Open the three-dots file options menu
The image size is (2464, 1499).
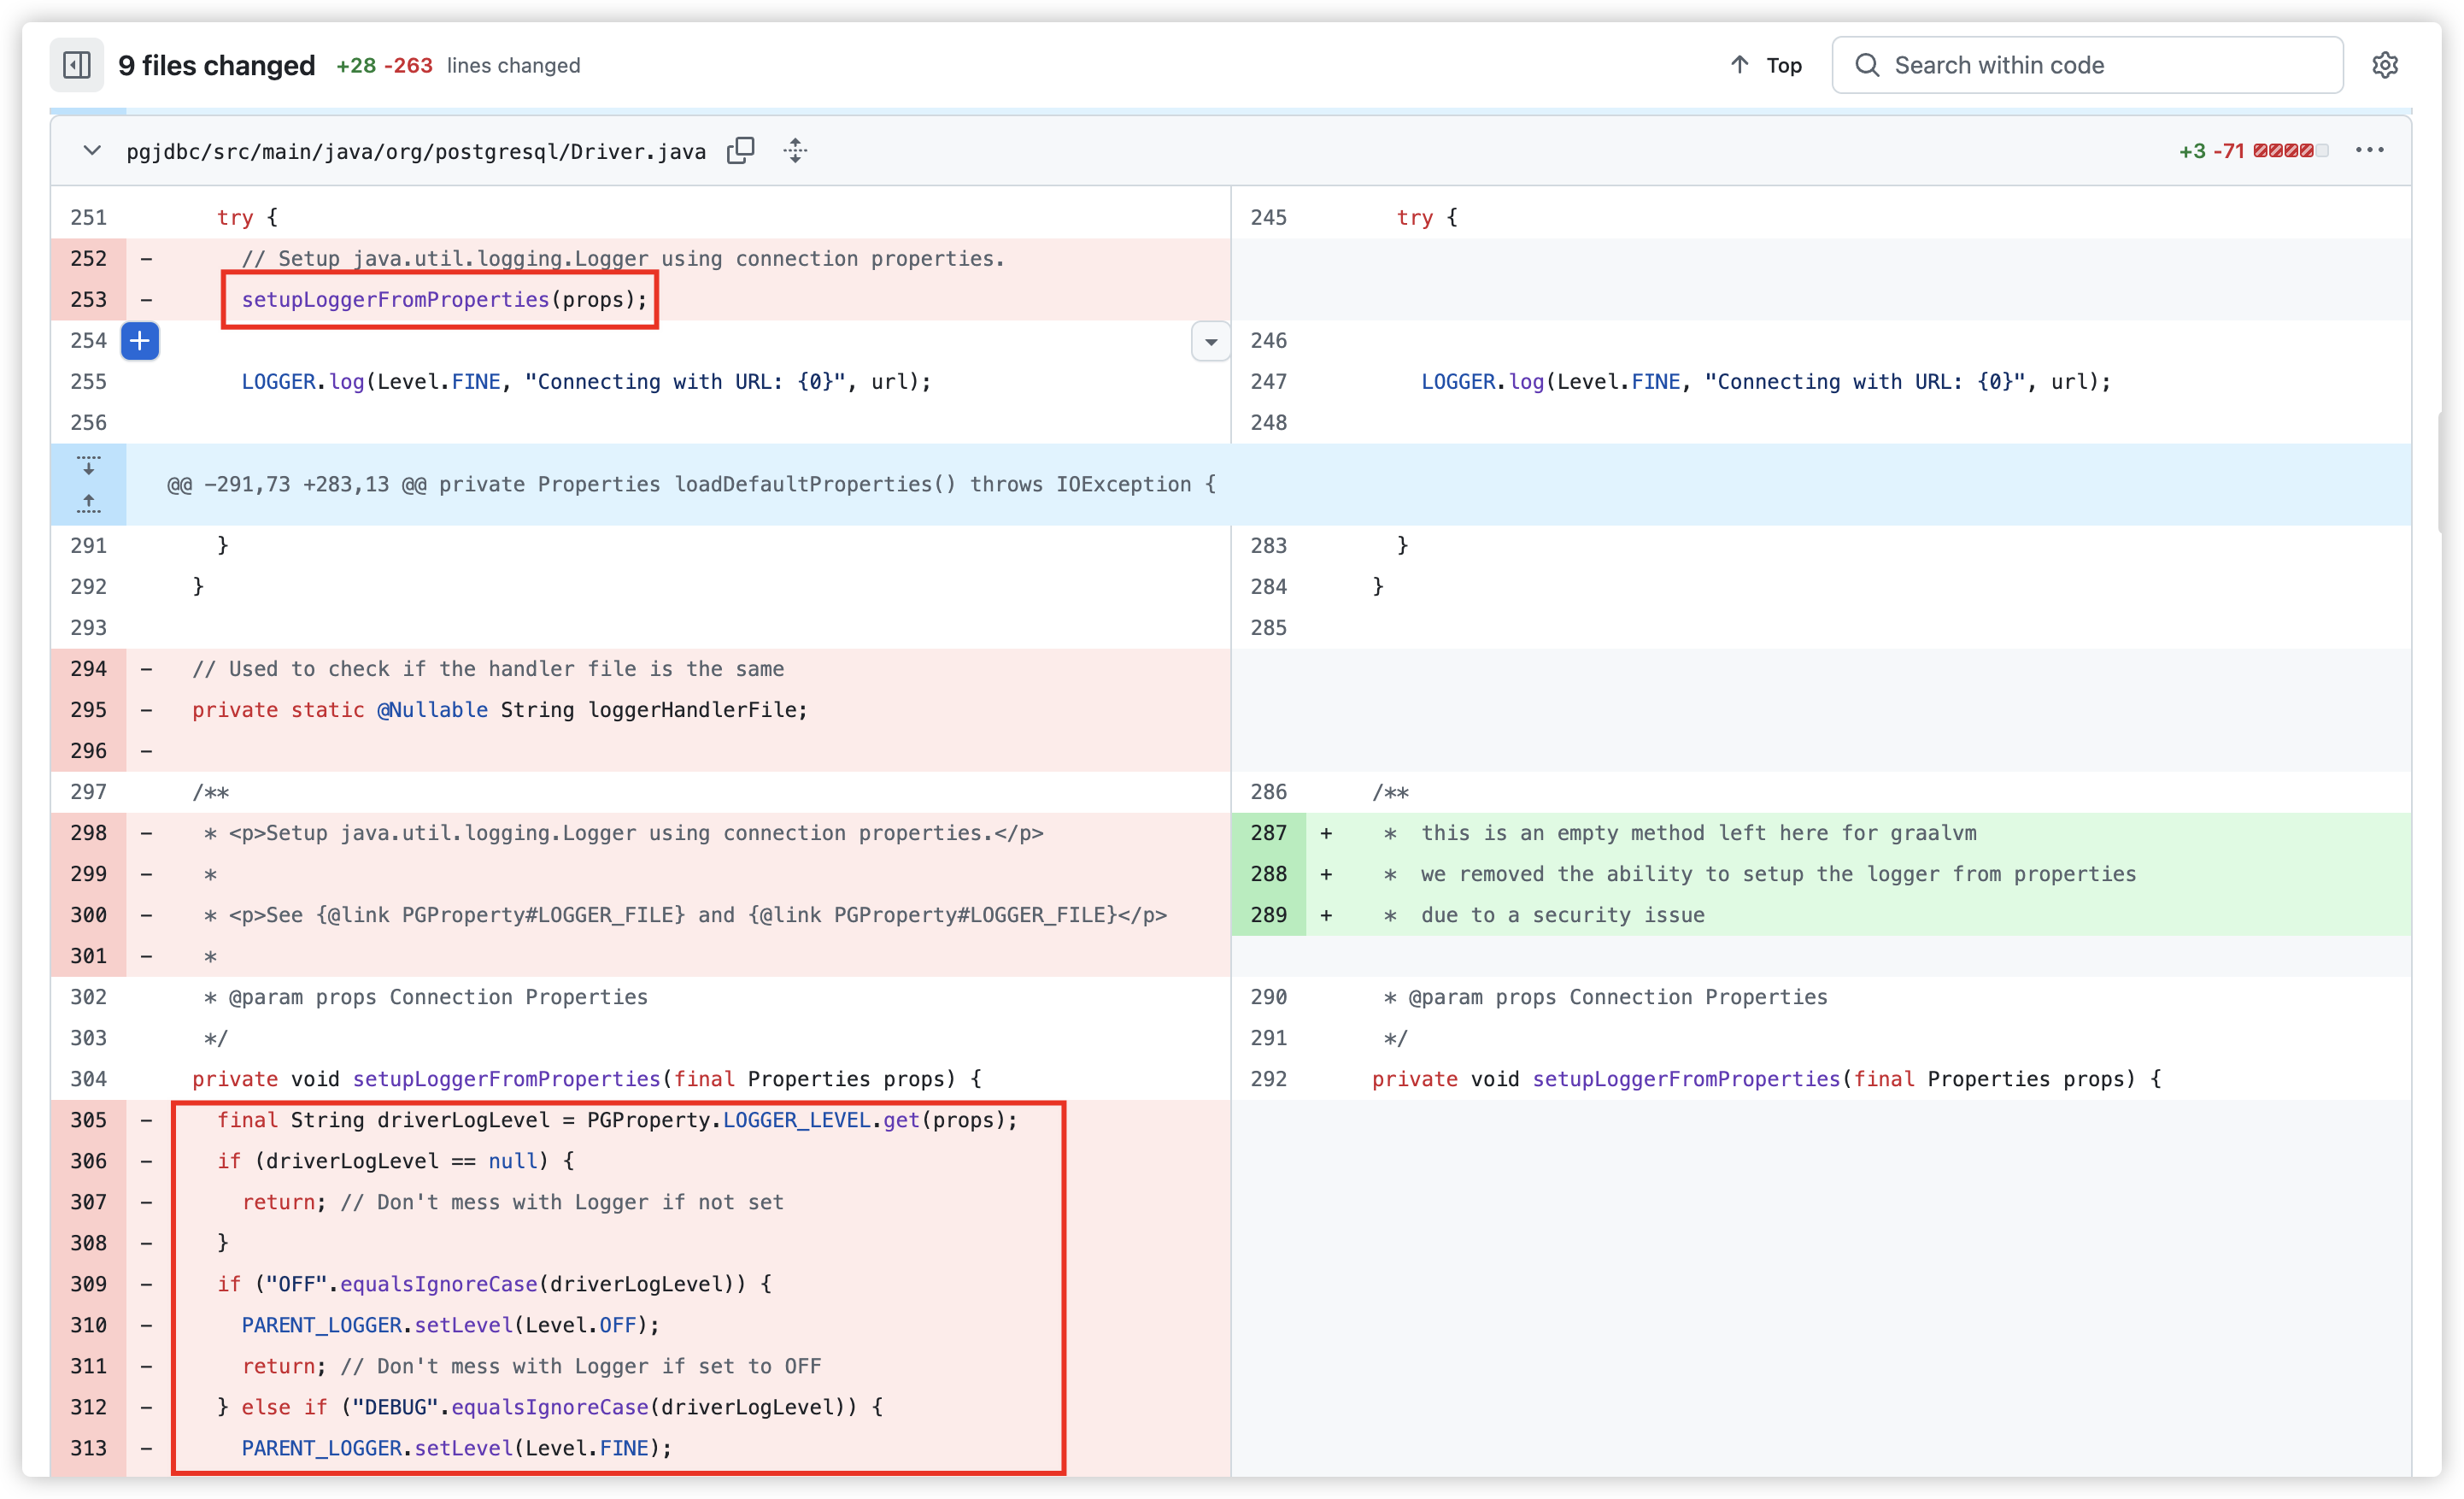click(x=2369, y=151)
